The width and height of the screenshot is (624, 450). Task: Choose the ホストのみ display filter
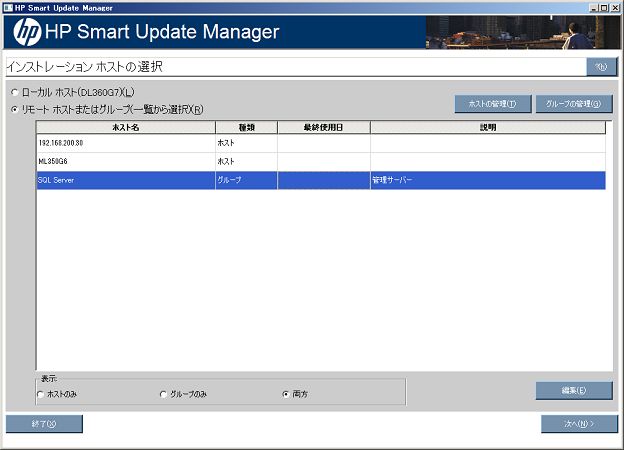pos(41,395)
